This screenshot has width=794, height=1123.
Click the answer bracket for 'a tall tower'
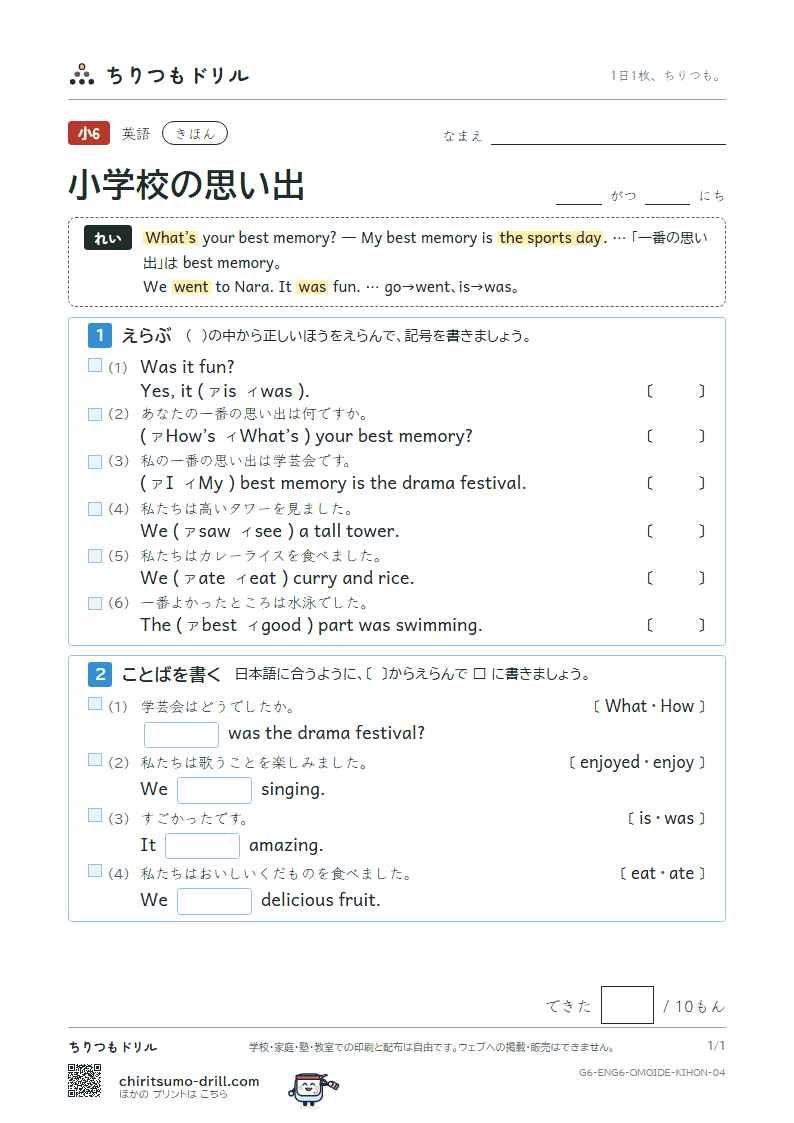[x=676, y=531]
